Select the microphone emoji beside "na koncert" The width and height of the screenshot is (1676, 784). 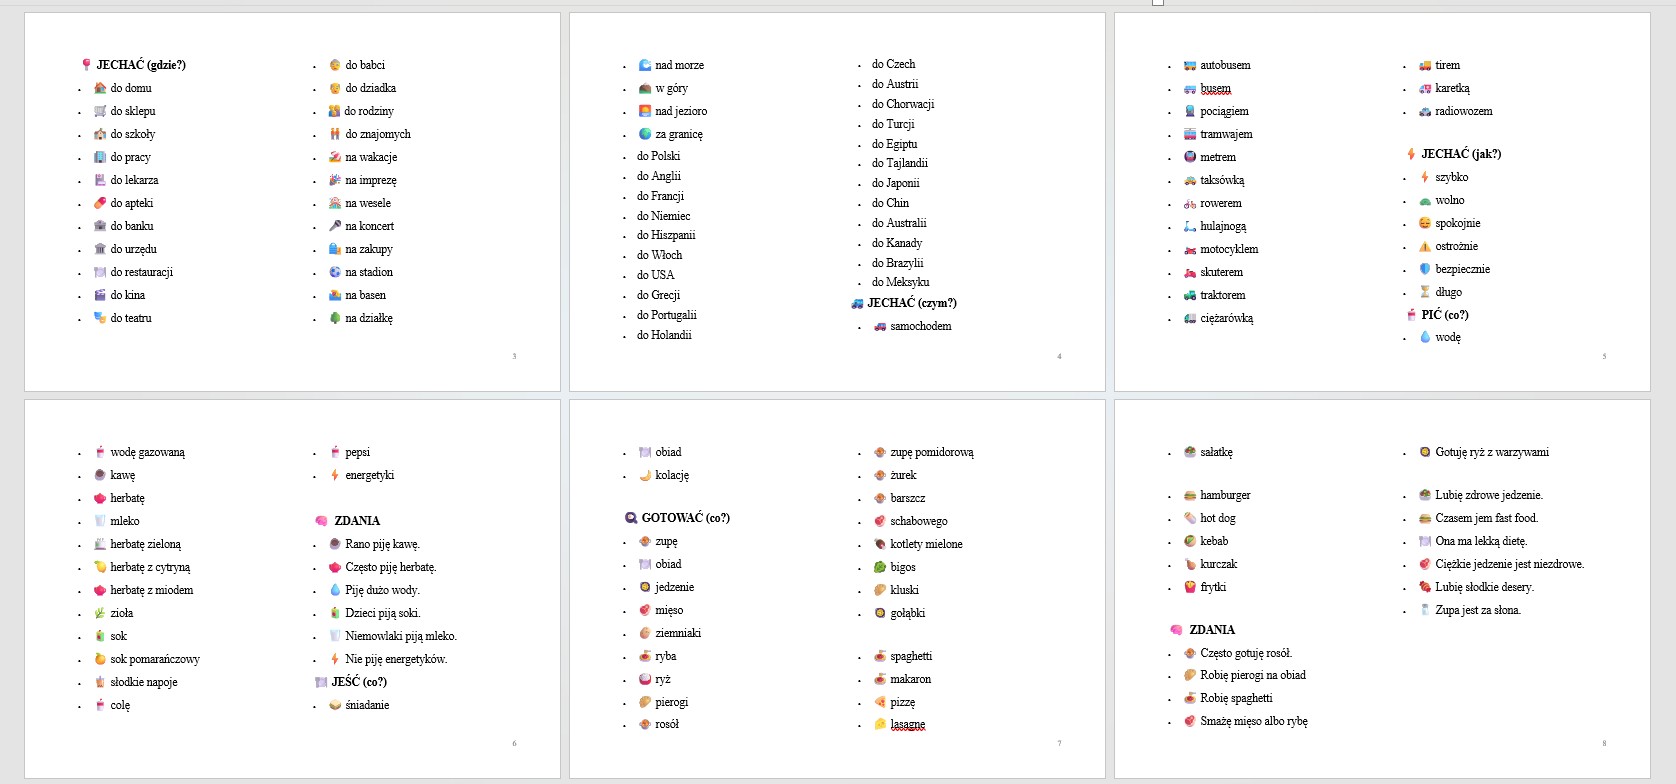335,226
